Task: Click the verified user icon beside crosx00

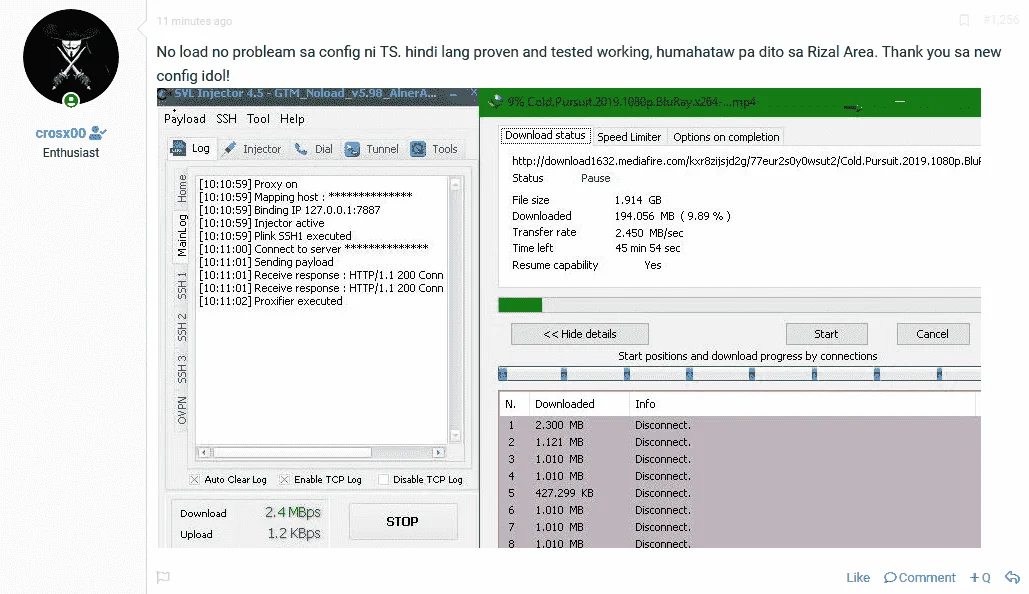Action: [98, 133]
